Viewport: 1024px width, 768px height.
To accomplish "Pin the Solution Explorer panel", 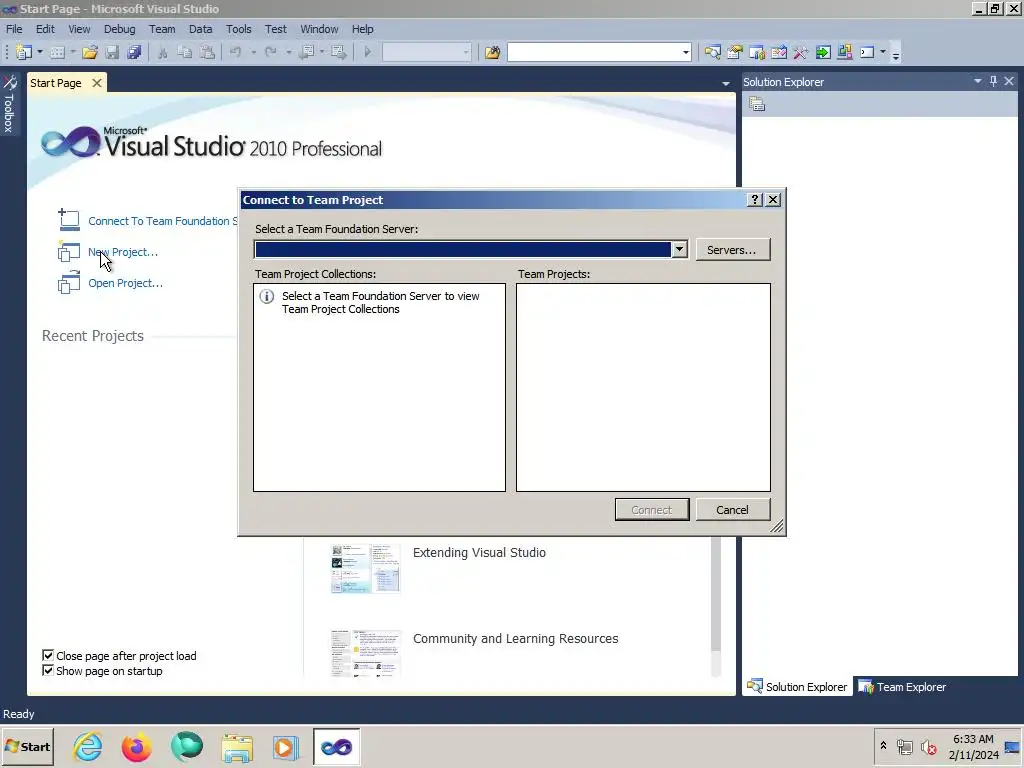I will [993, 81].
